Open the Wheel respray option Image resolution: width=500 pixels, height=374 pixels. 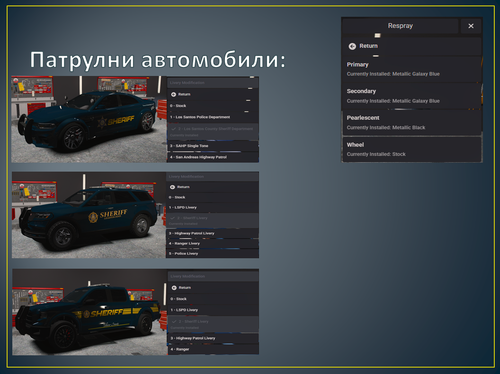(412, 149)
